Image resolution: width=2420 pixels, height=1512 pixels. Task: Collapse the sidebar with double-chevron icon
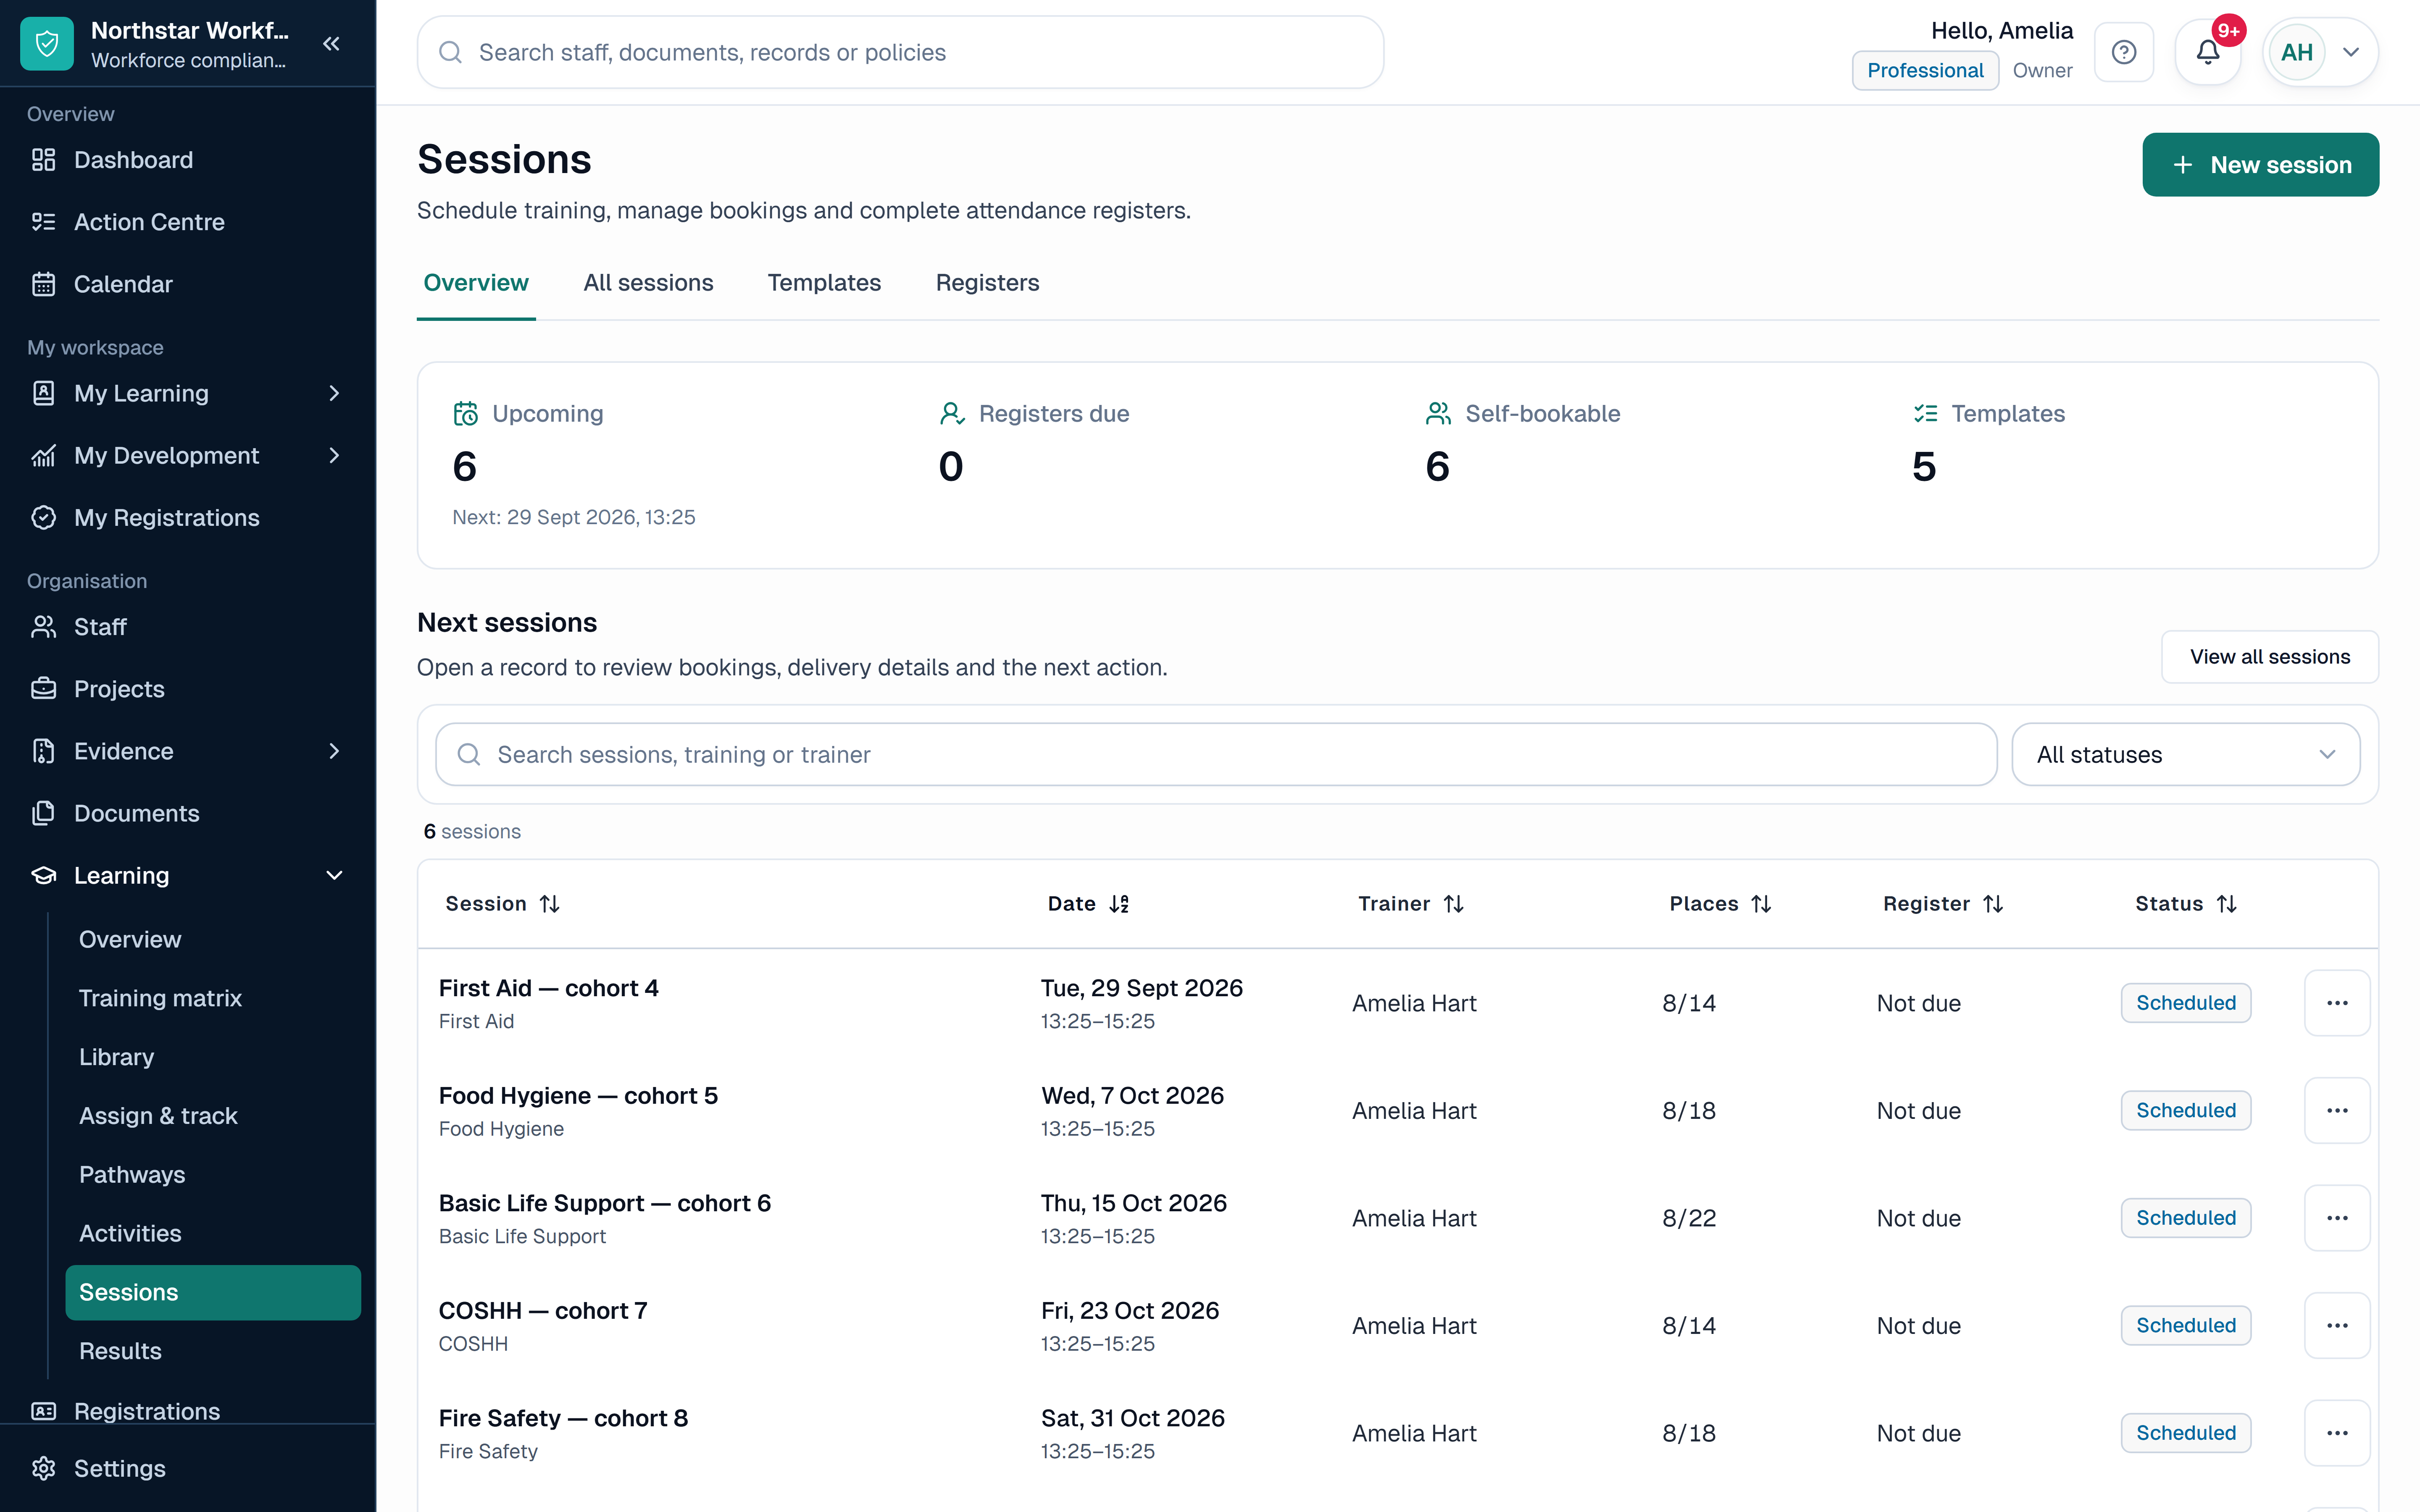[331, 44]
